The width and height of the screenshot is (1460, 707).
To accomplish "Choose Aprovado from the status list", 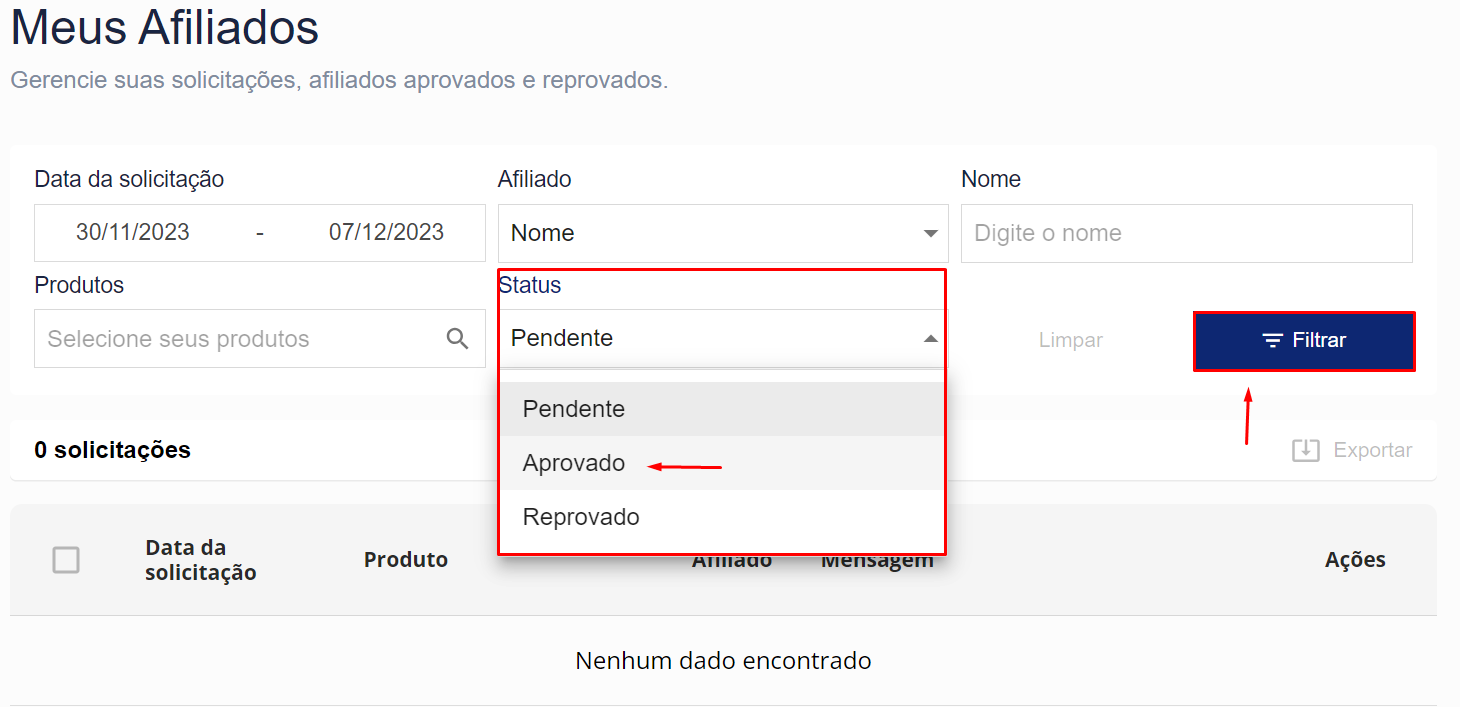I will tap(574, 463).
